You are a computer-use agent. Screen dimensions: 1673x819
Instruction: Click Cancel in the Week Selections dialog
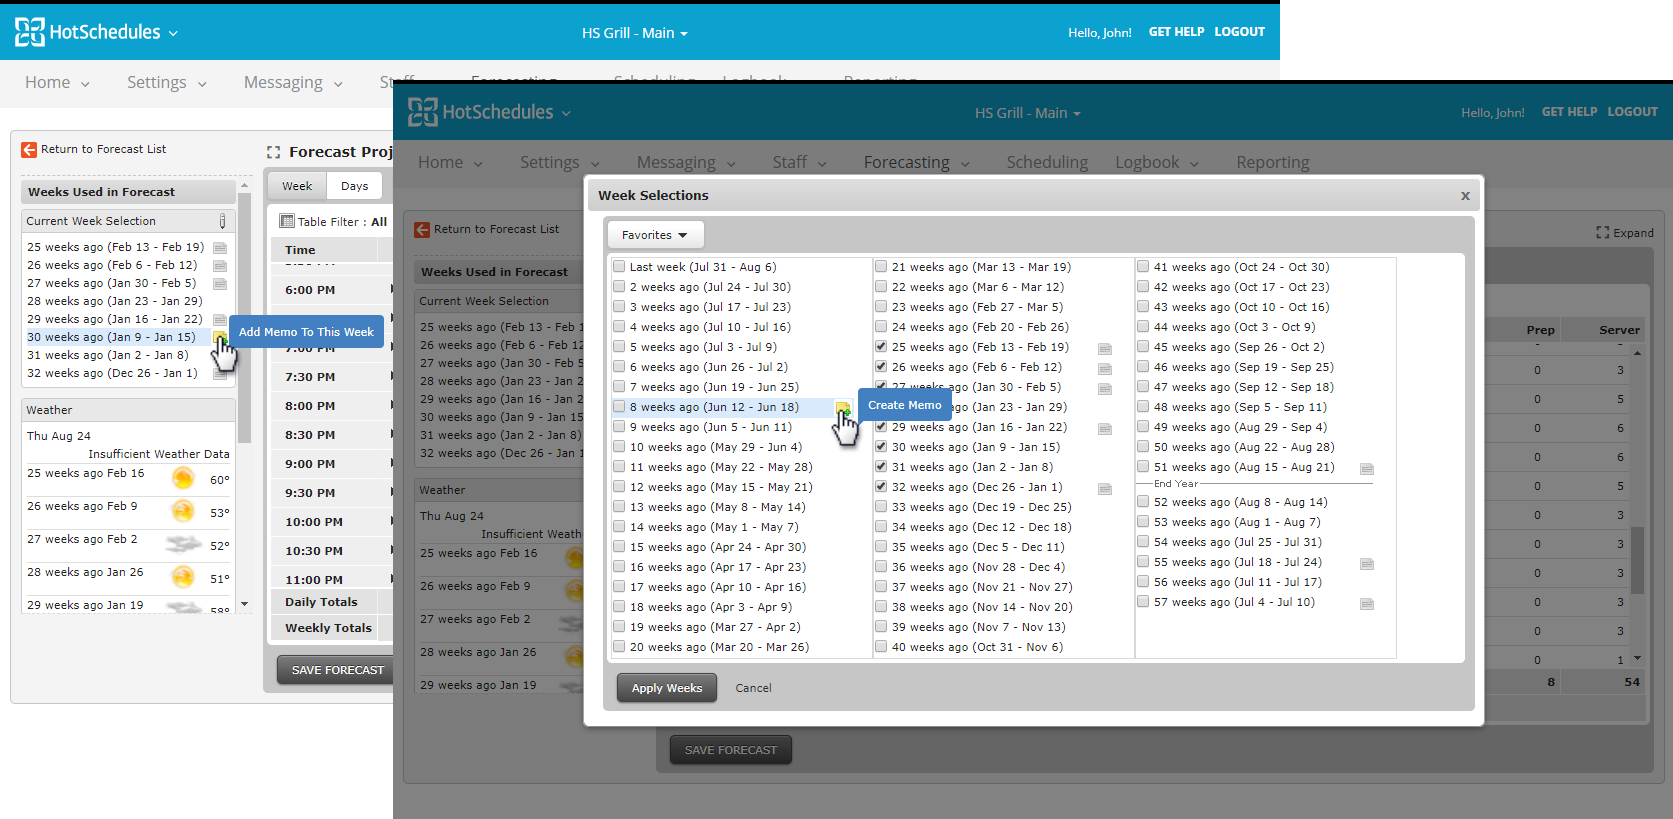(753, 688)
